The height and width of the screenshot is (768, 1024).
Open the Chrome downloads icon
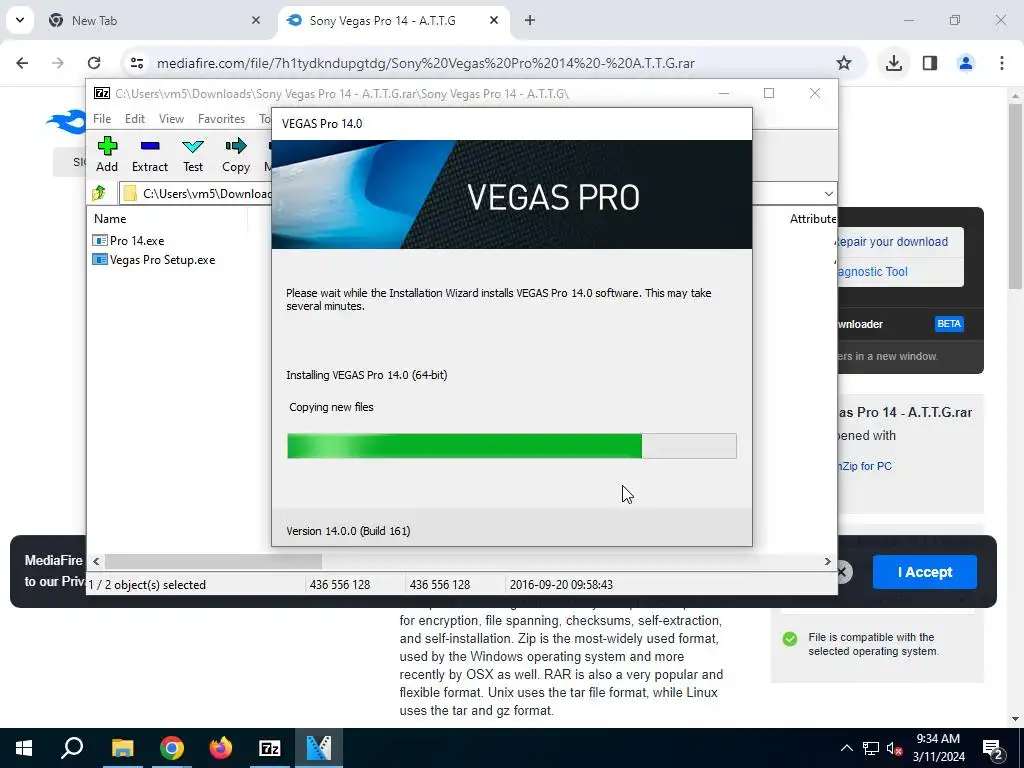pyautogui.click(x=893, y=63)
